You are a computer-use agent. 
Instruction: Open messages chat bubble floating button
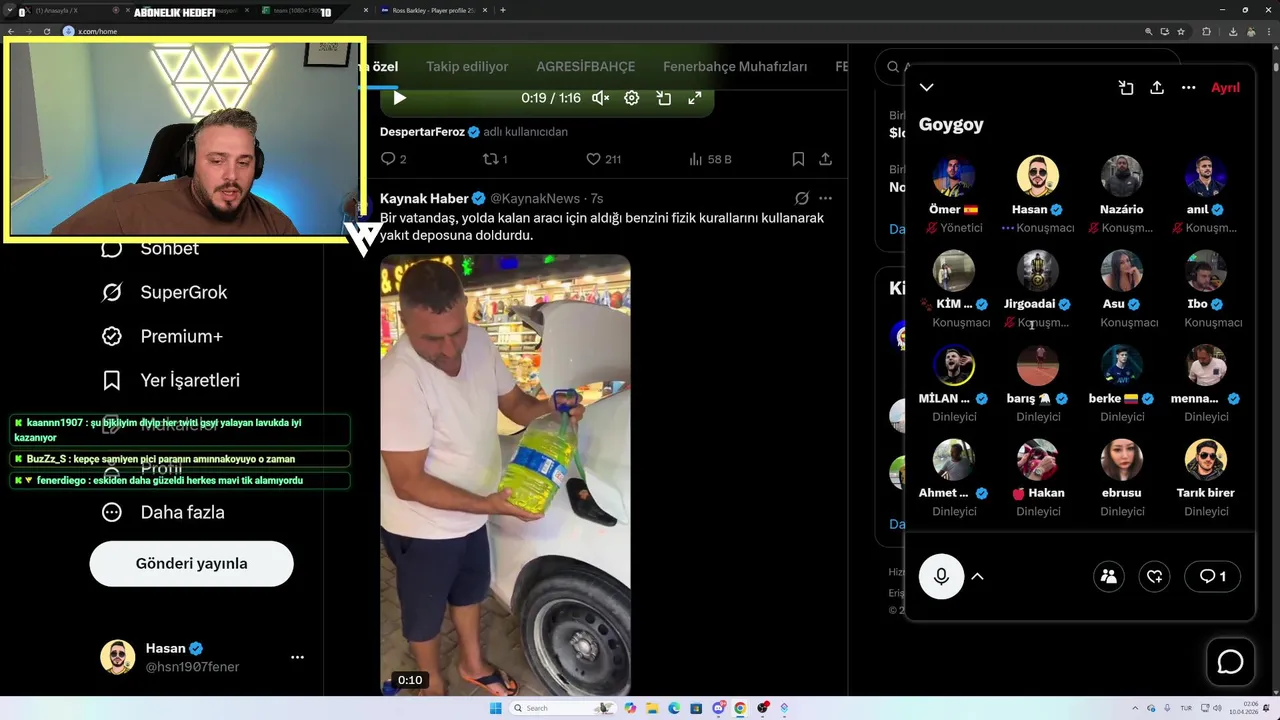pyautogui.click(x=1230, y=662)
